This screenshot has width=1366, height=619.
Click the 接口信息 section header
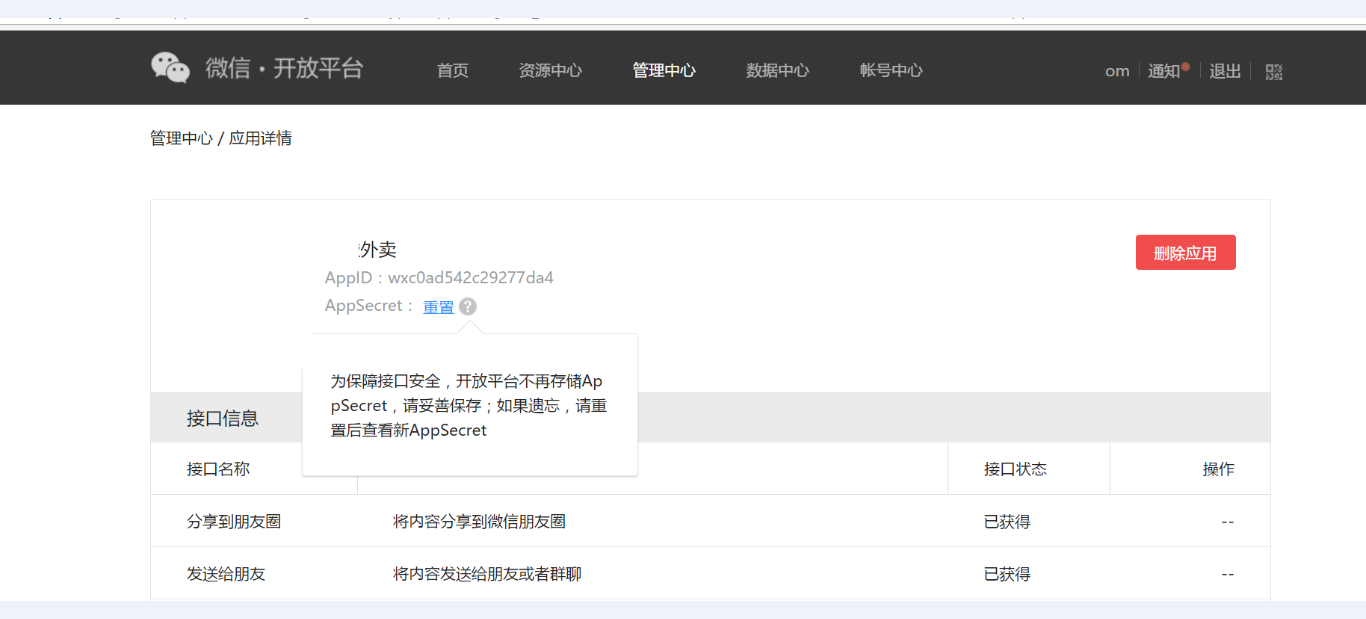point(223,418)
